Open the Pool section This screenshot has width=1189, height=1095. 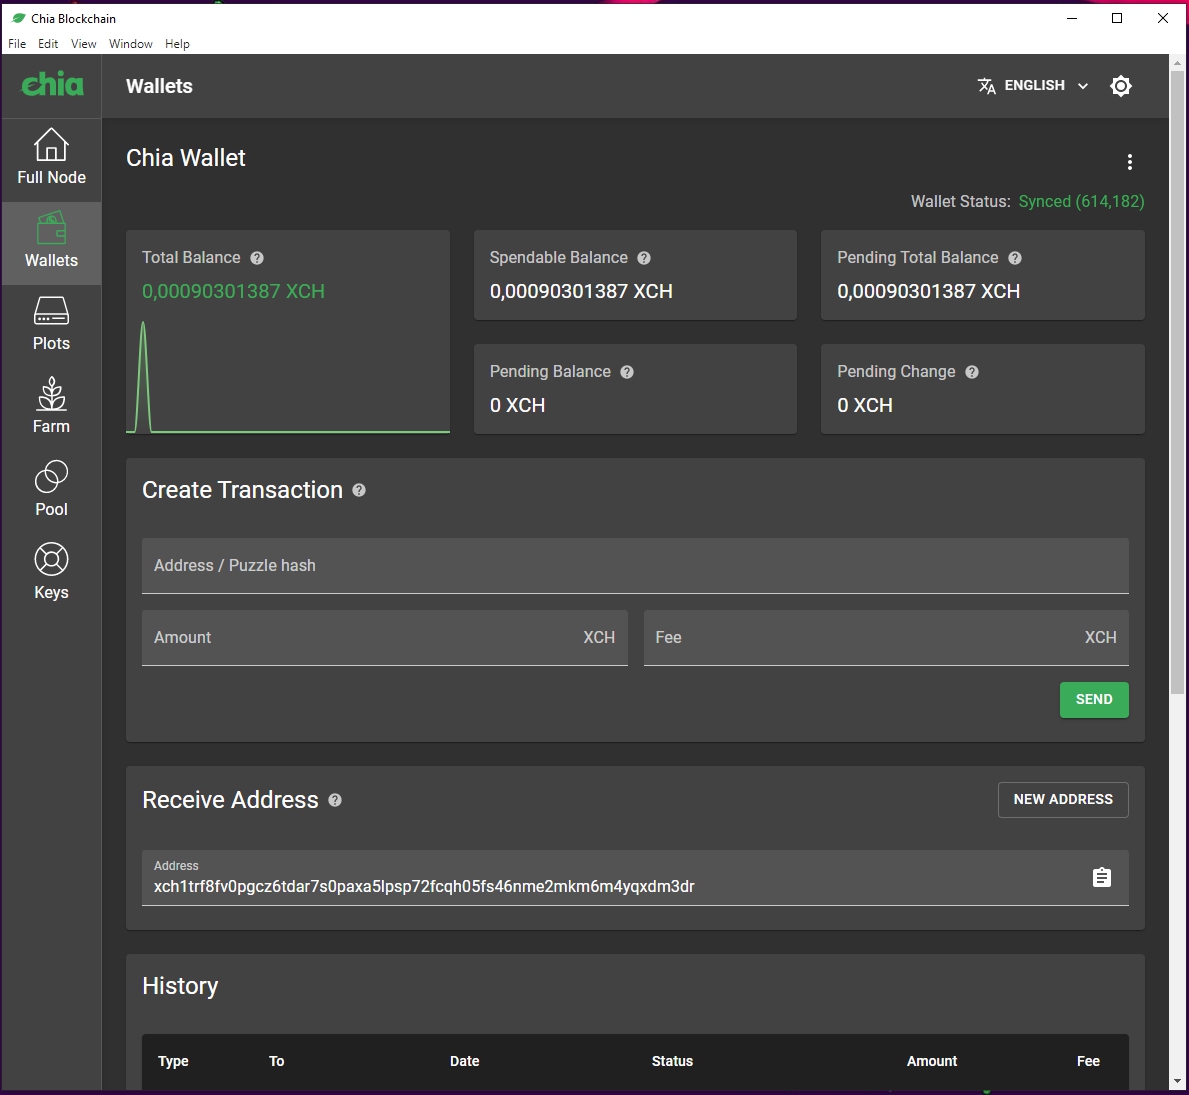coord(51,490)
